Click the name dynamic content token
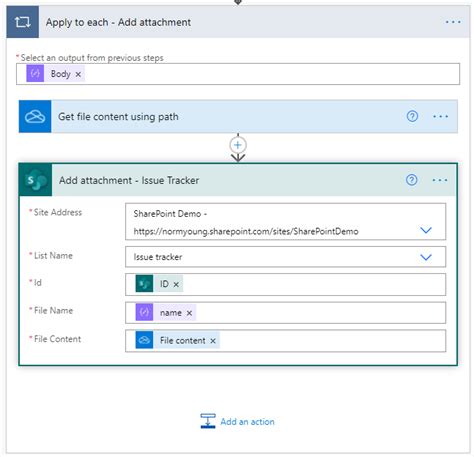This screenshot has width=474, height=457. click(165, 313)
